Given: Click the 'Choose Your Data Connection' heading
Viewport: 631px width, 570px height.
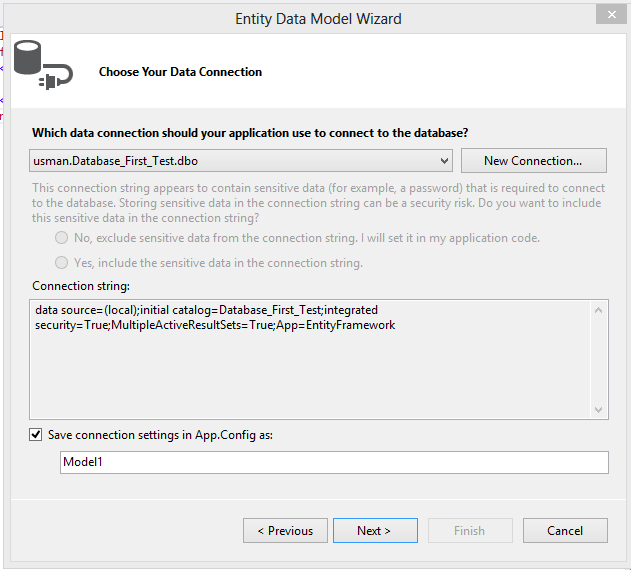Looking at the screenshot, I should click(x=180, y=72).
